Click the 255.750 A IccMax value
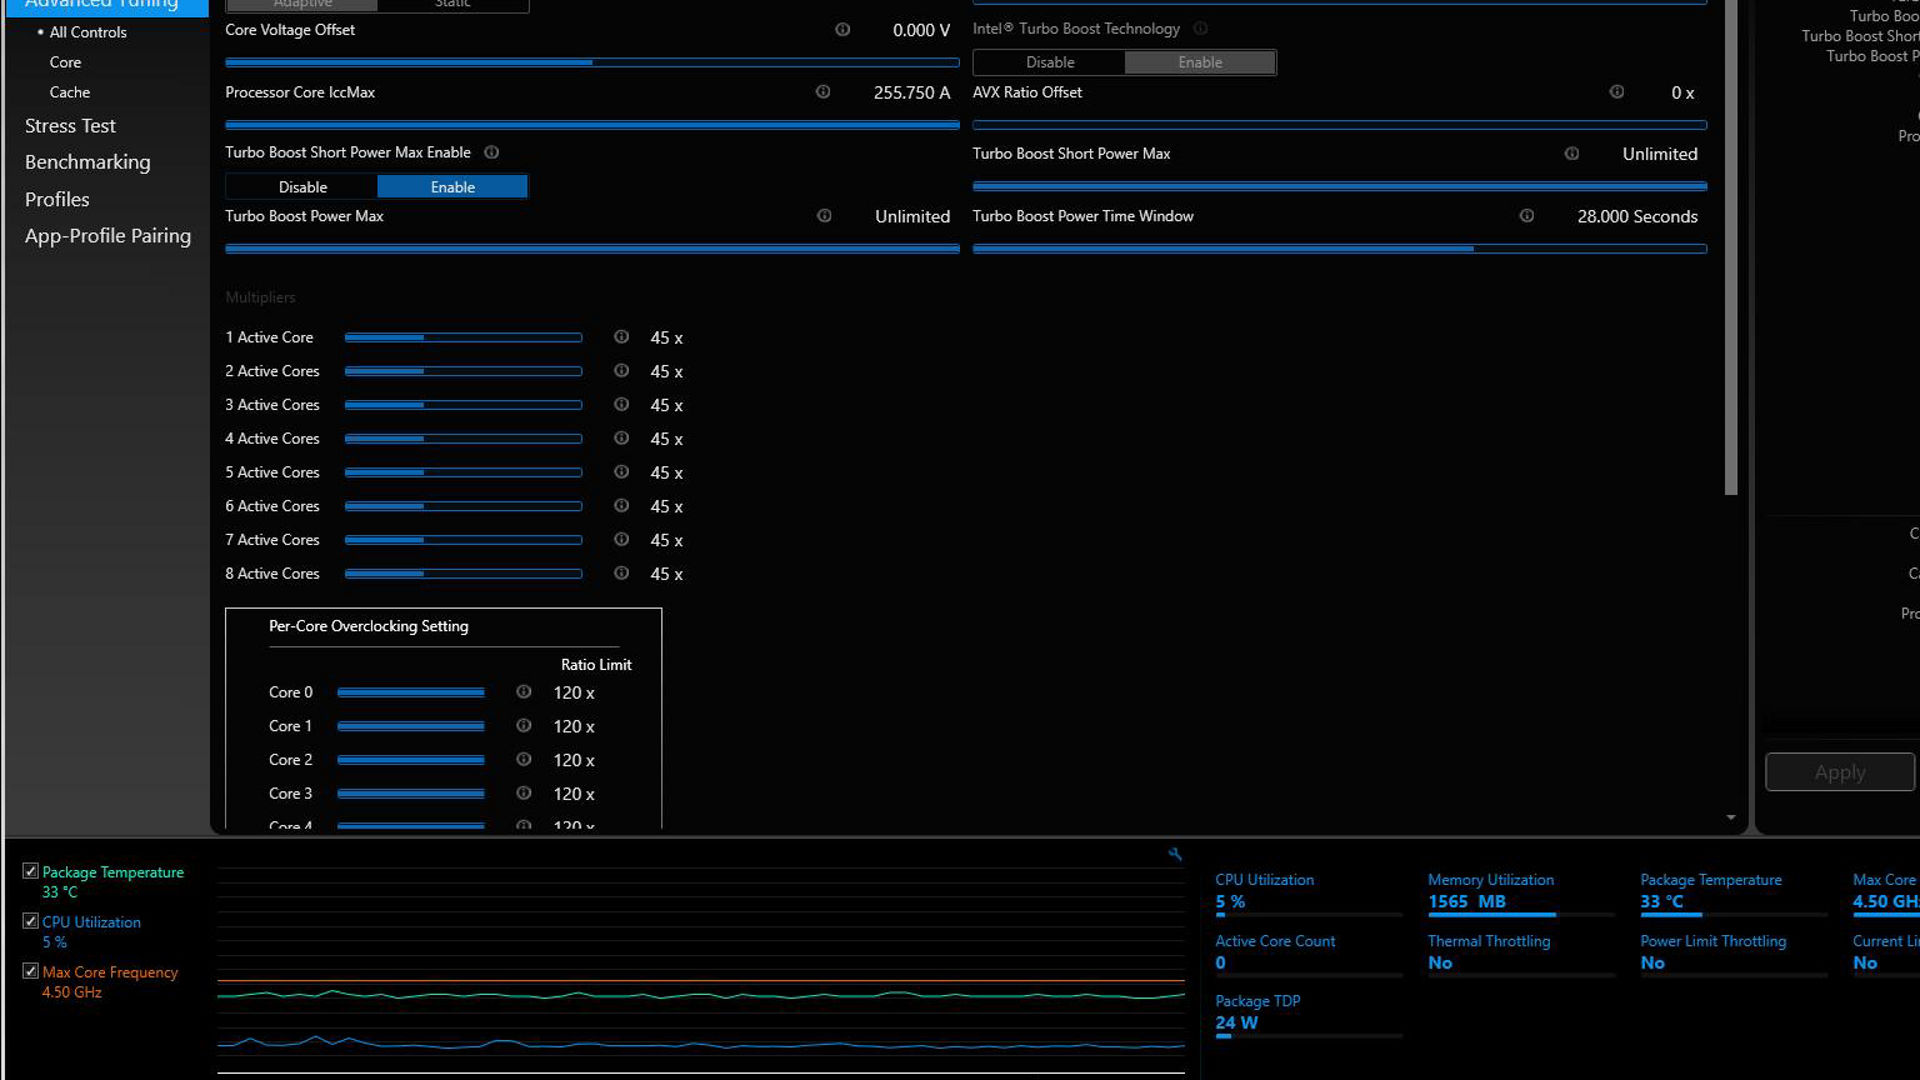The height and width of the screenshot is (1080, 1920). coord(911,93)
